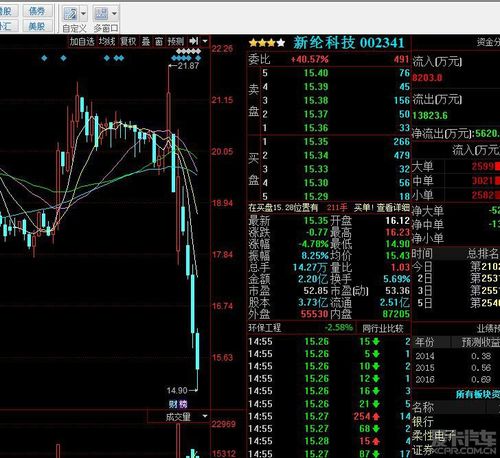Viewport: 500px width, 458px height.
Task: Click buy level 5 price 15.29
Action: pyautogui.click(x=316, y=196)
